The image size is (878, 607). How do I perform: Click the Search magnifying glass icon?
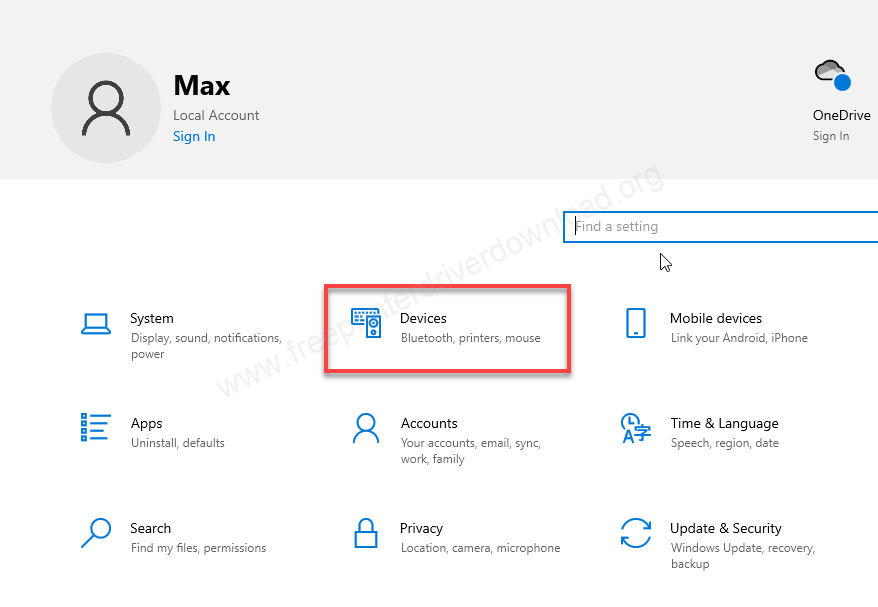pos(96,533)
